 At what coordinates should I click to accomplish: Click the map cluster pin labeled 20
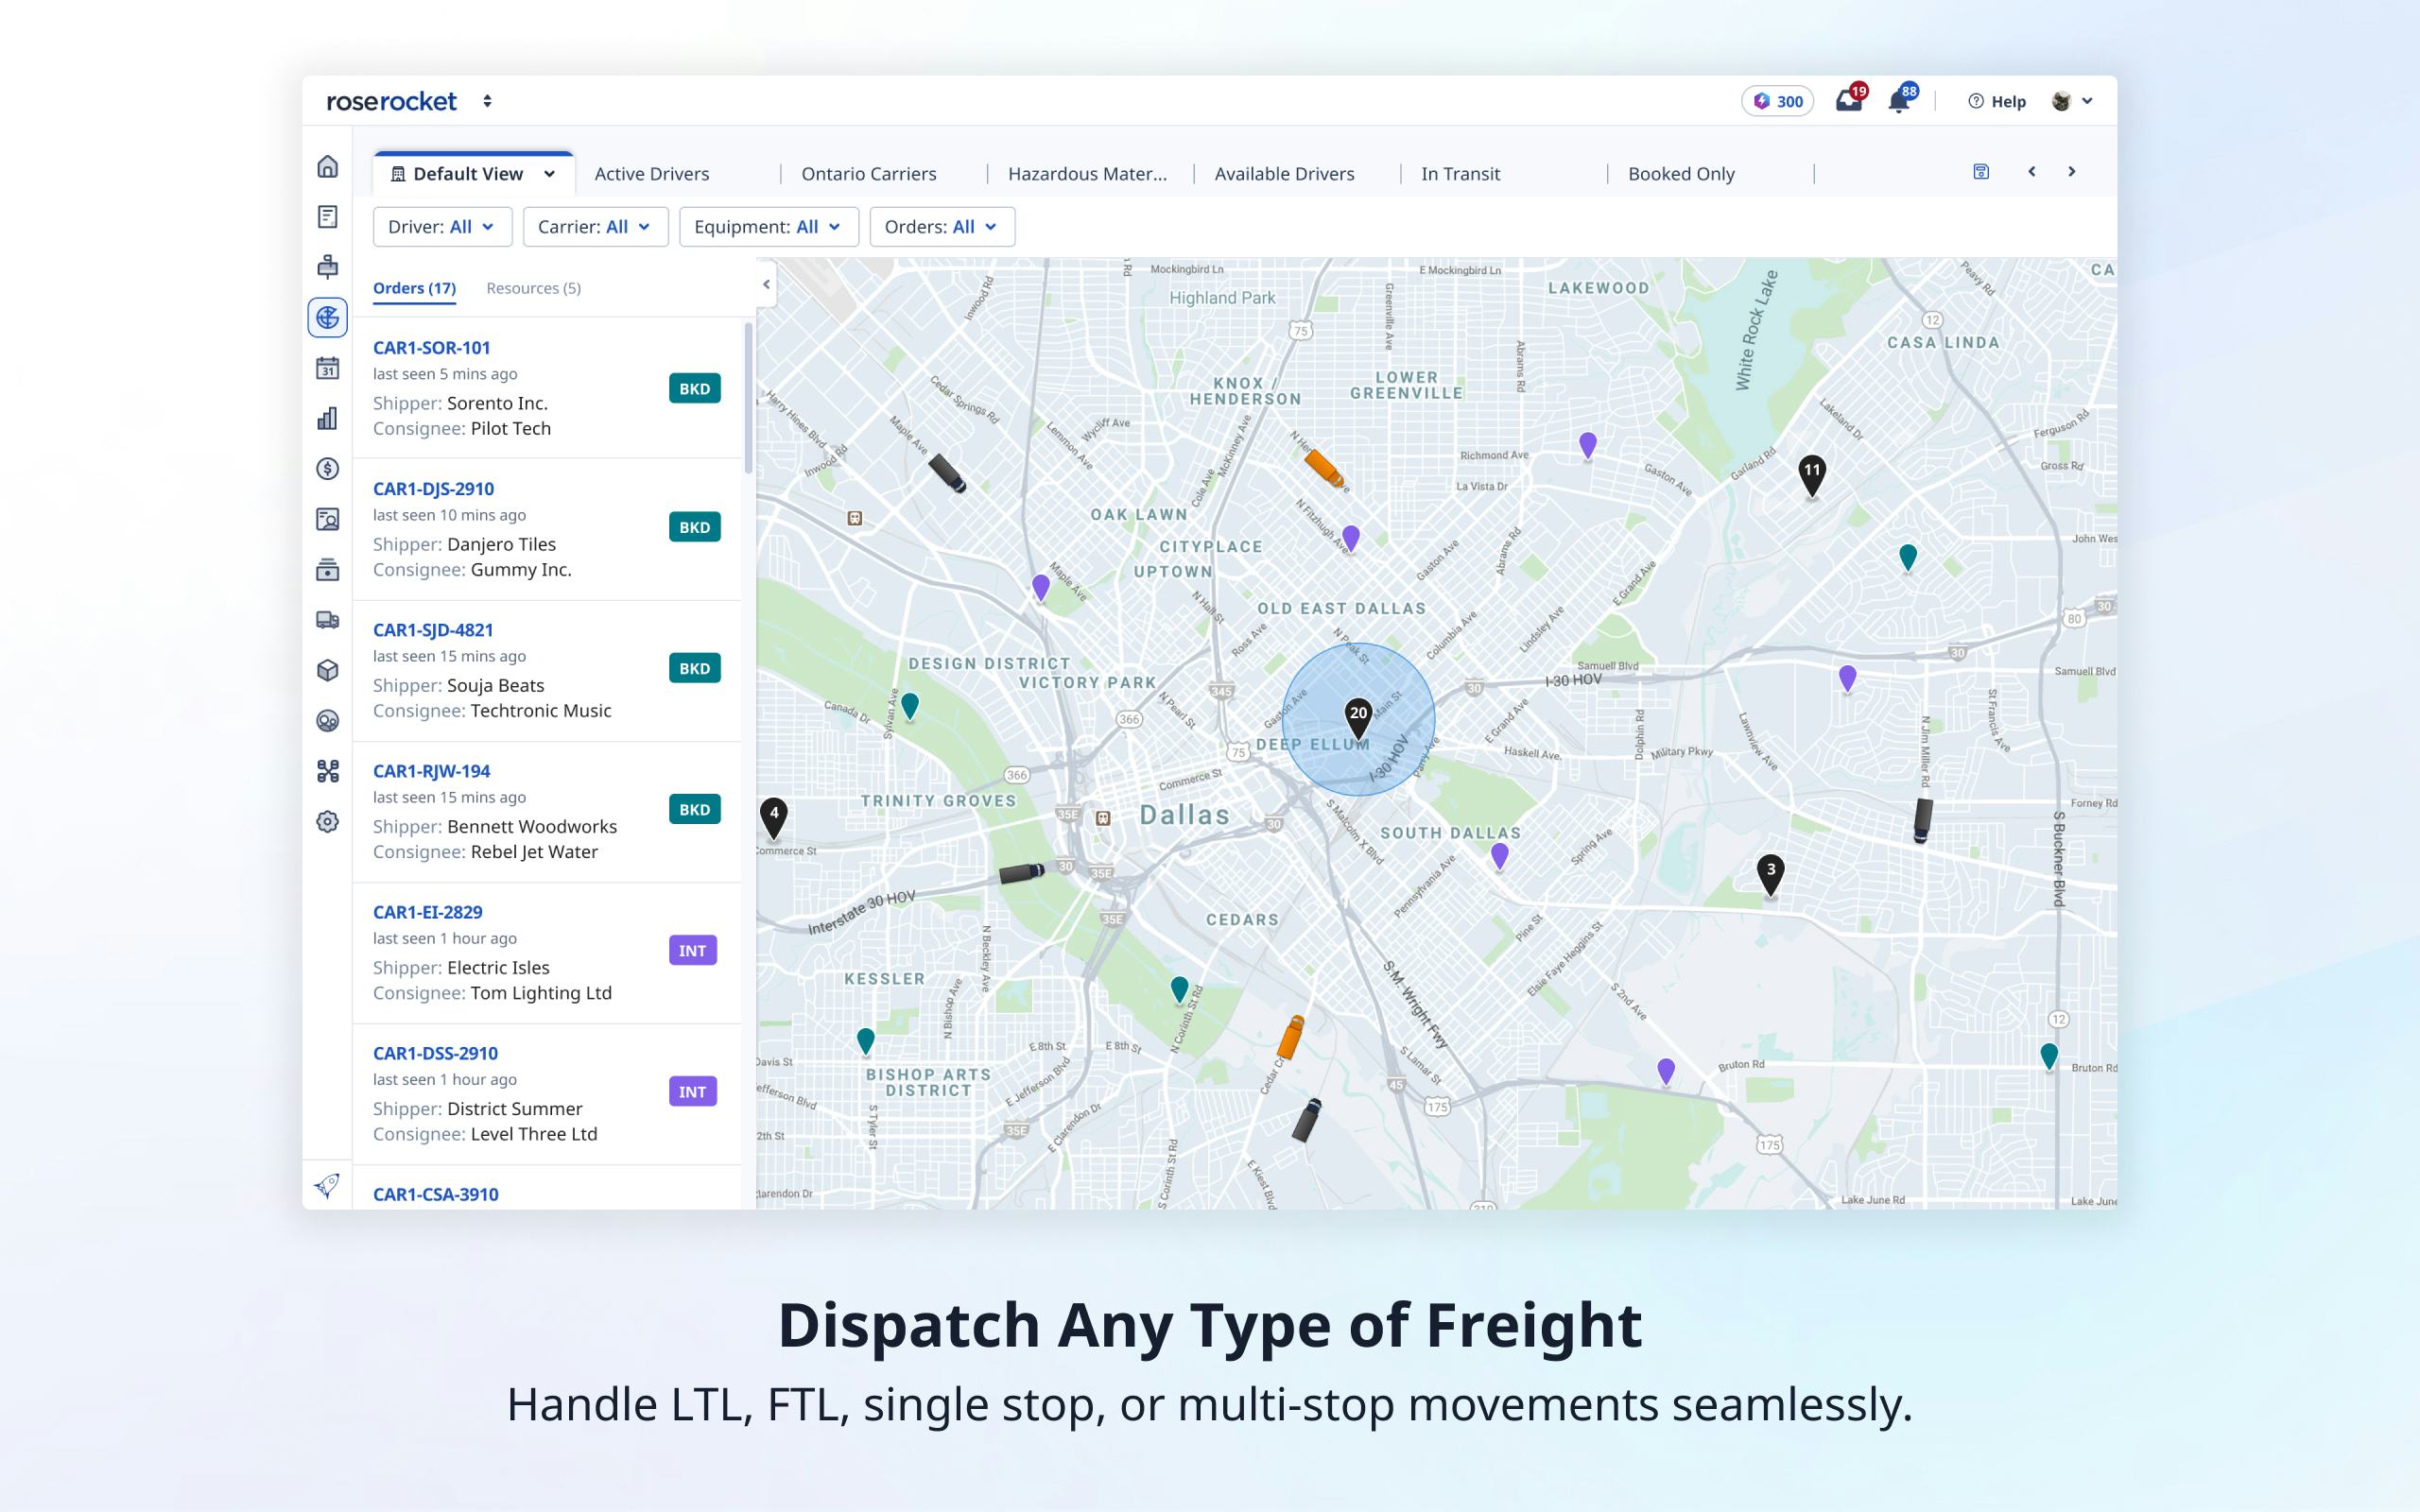1357,716
